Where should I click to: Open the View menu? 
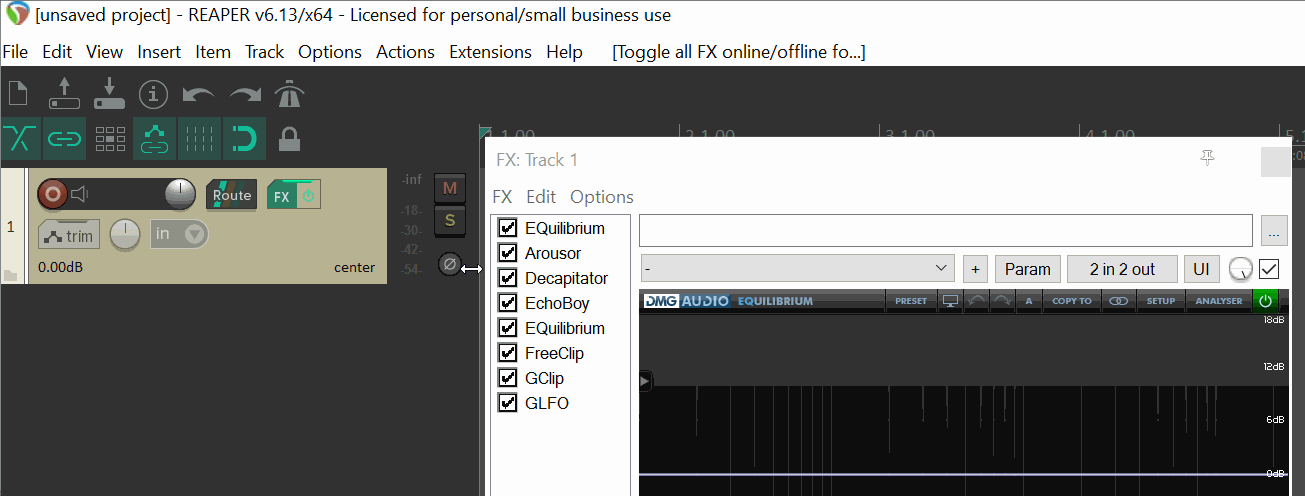pos(104,51)
